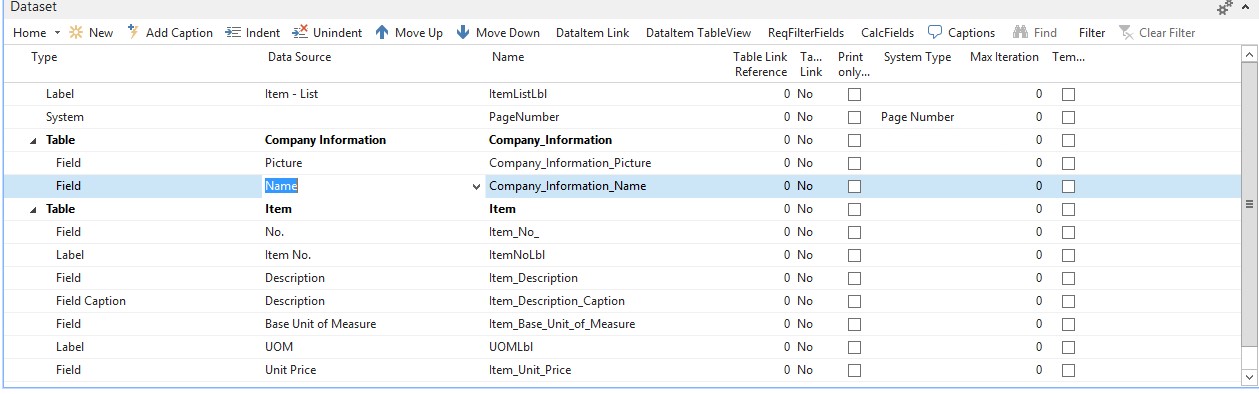Select the Item_Base_Unit_of_Measure name cell
1259x394 pixels.
tap(562, 324)
